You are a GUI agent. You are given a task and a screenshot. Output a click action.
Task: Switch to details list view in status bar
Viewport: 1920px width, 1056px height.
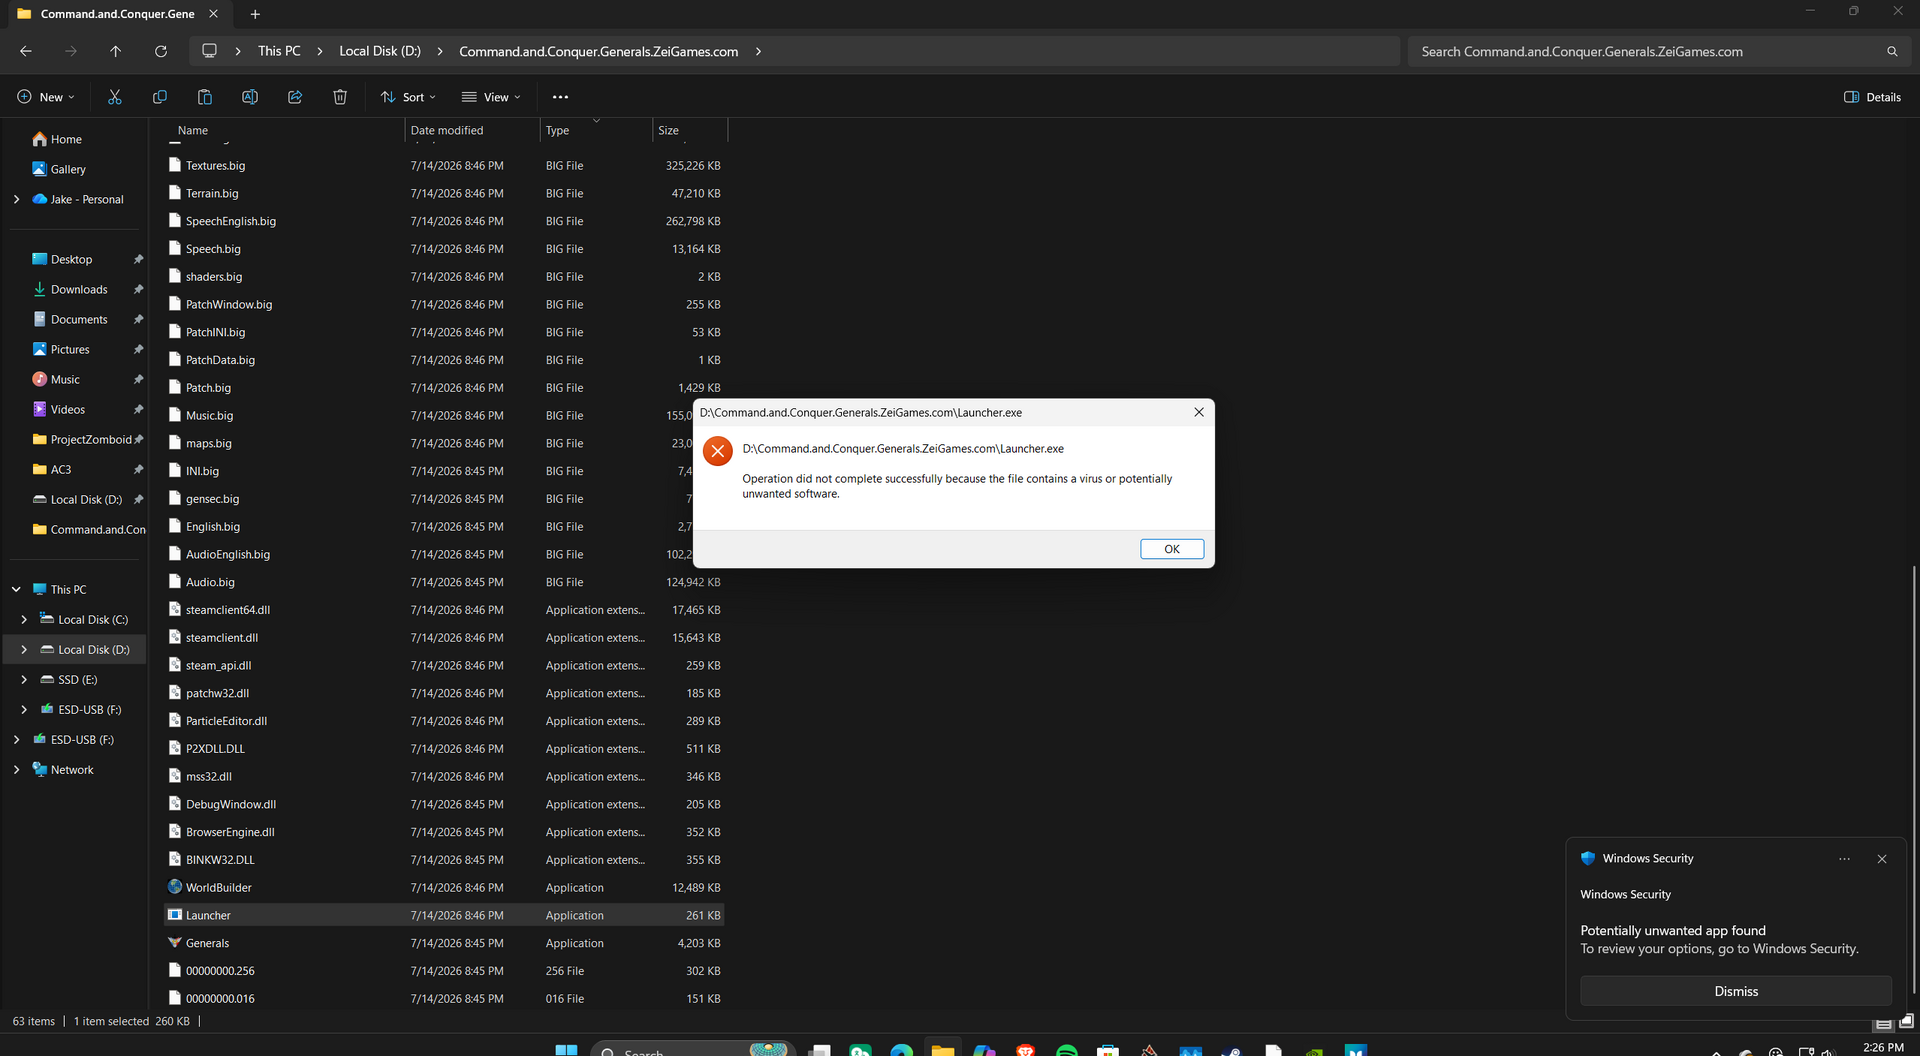[1884, 1022]
